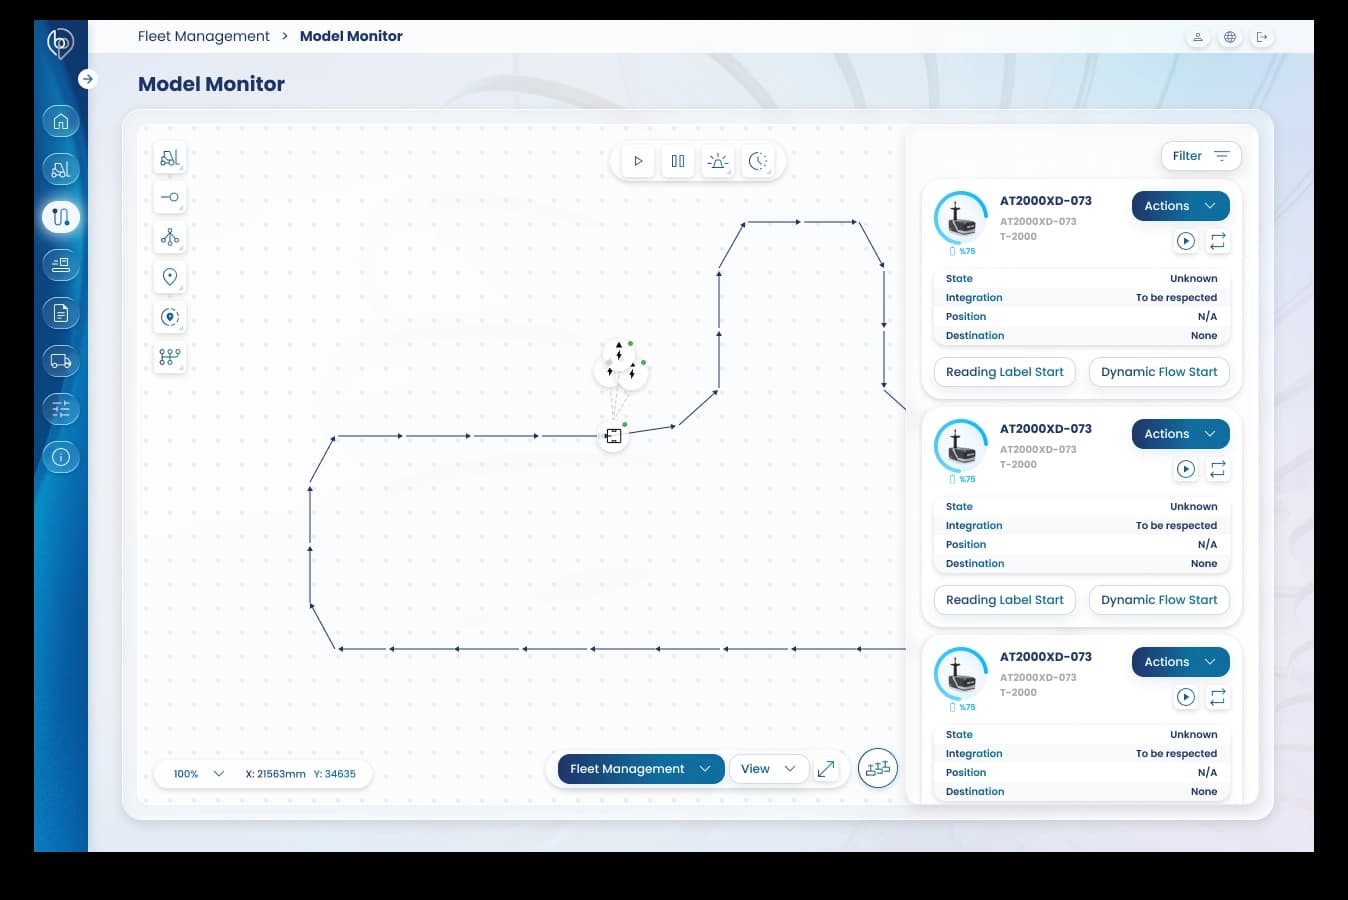Click the middle card's vehicle thumbnail image
The image size is (1348, 900).
click(x=961, y=446)
